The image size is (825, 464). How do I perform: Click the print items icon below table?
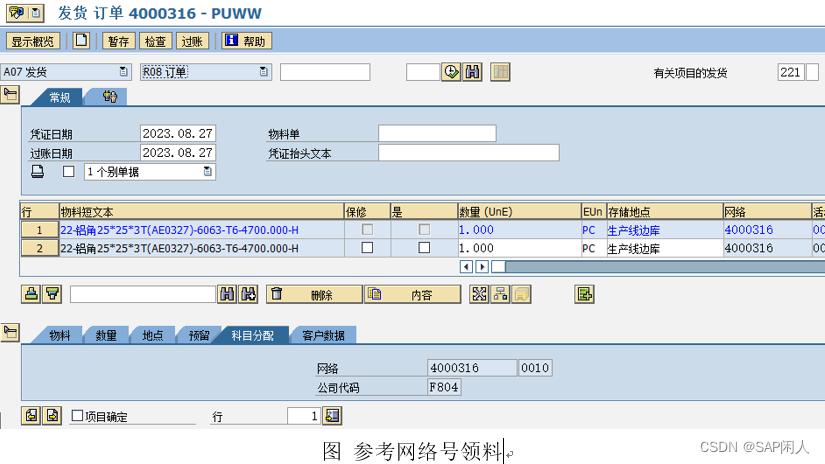point(31,294)
